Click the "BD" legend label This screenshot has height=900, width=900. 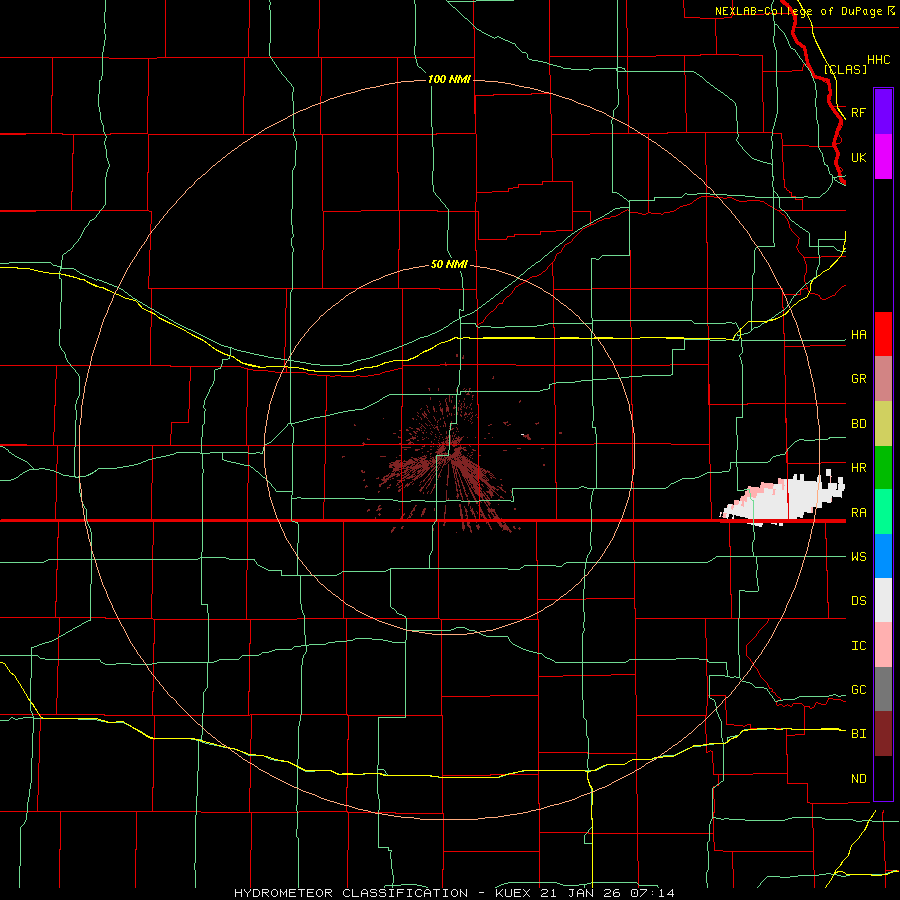pyautogui.click(x=858, y=424)
